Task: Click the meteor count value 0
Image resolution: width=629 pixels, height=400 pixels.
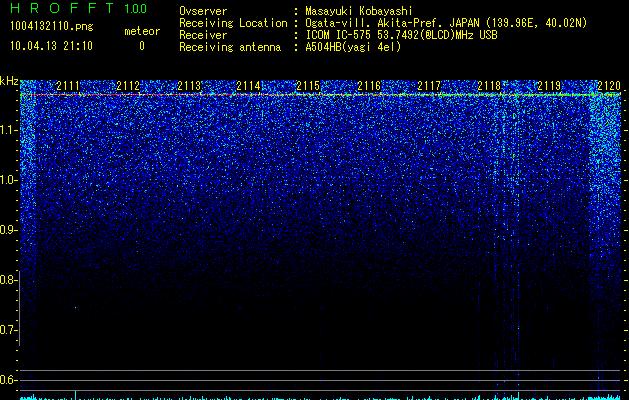Action: point(142,46)
